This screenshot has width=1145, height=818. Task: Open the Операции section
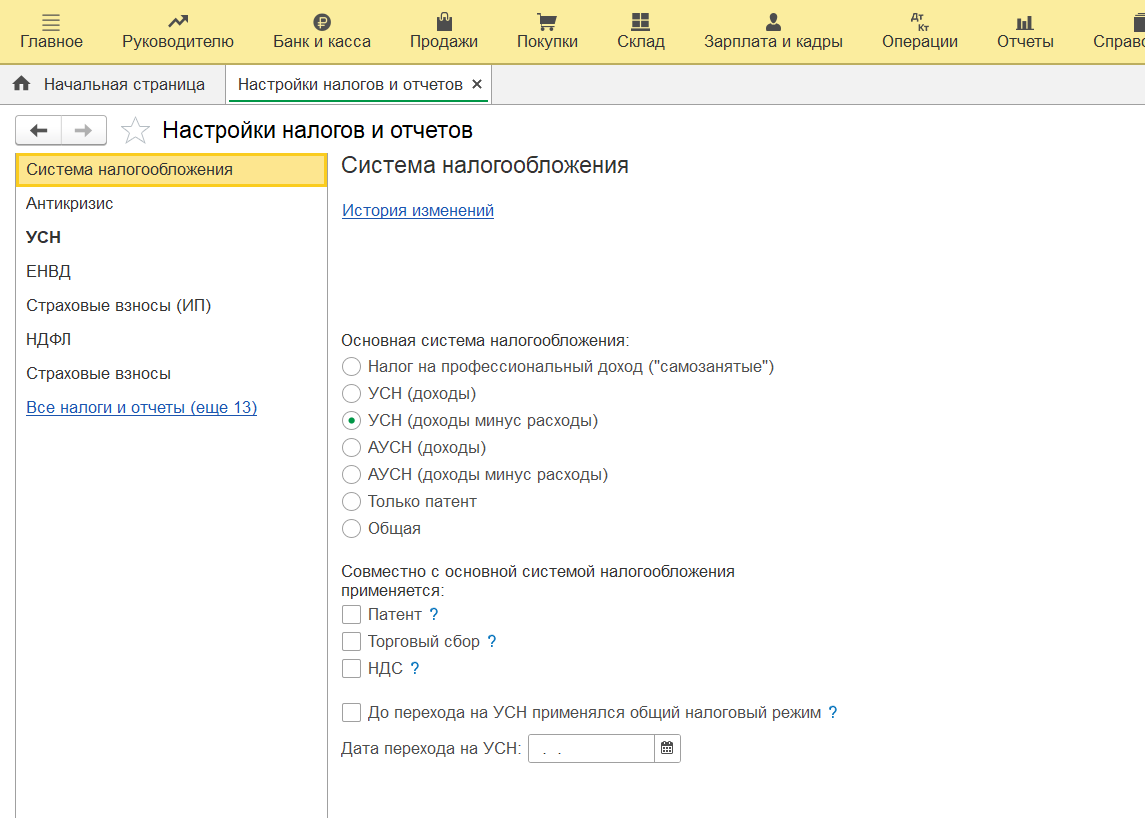pos(919,31)
